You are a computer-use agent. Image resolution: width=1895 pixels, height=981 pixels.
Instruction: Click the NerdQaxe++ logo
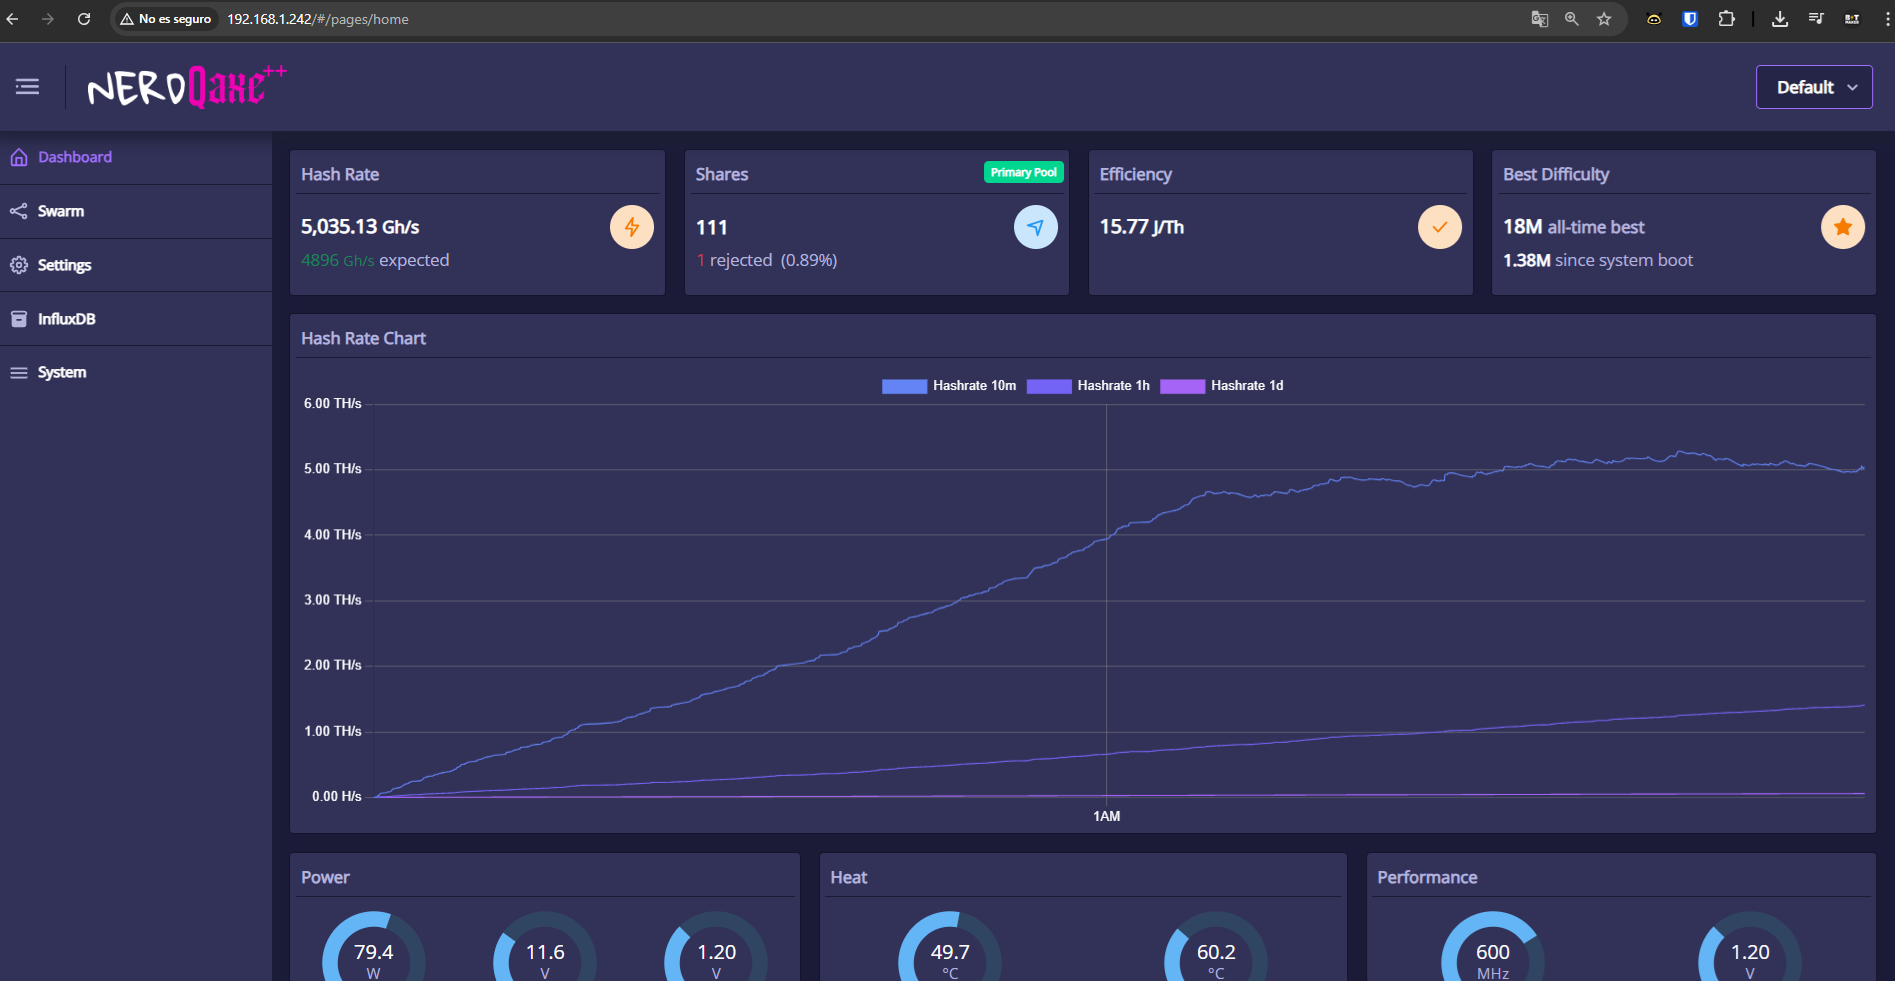(186, 87)
